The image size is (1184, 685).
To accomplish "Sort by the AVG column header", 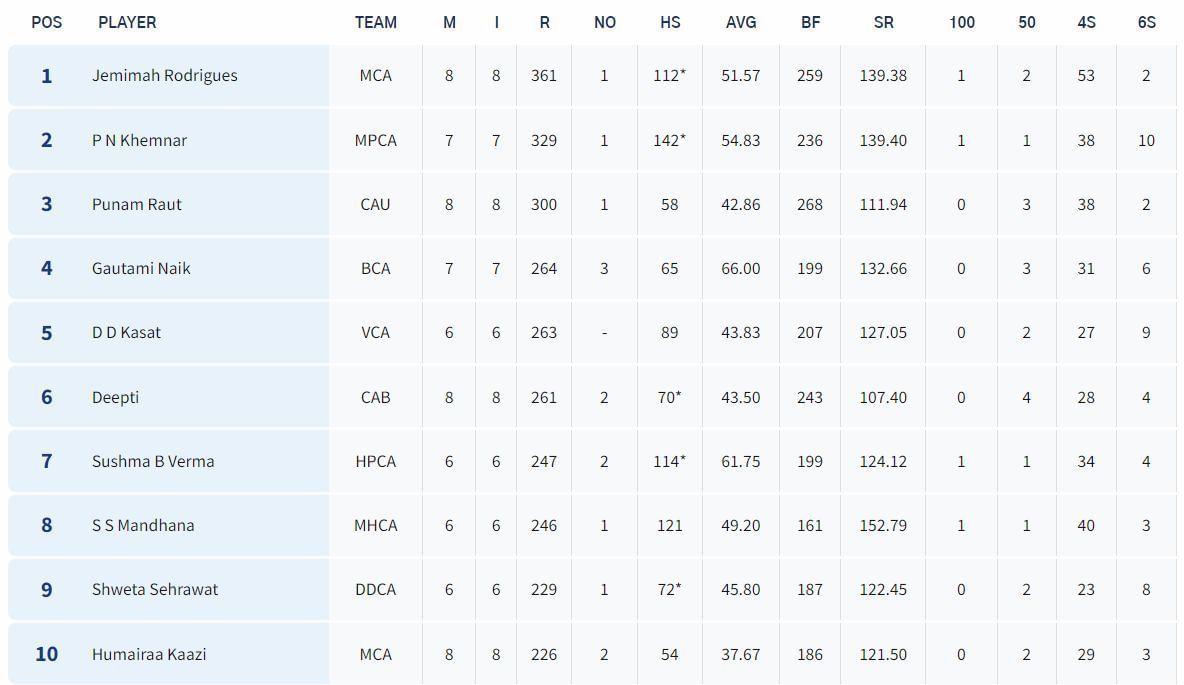I will [741, 22].
